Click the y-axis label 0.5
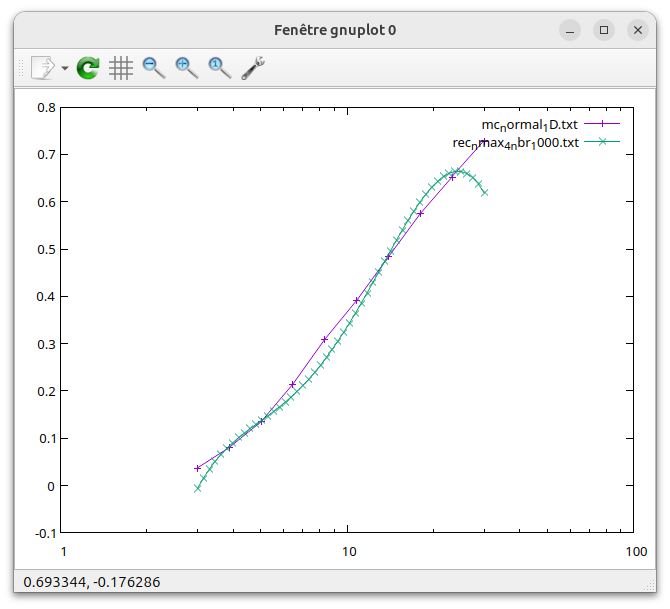Image resolution: width=670 pixels, height=609 pixels. (x=47, y=250)
